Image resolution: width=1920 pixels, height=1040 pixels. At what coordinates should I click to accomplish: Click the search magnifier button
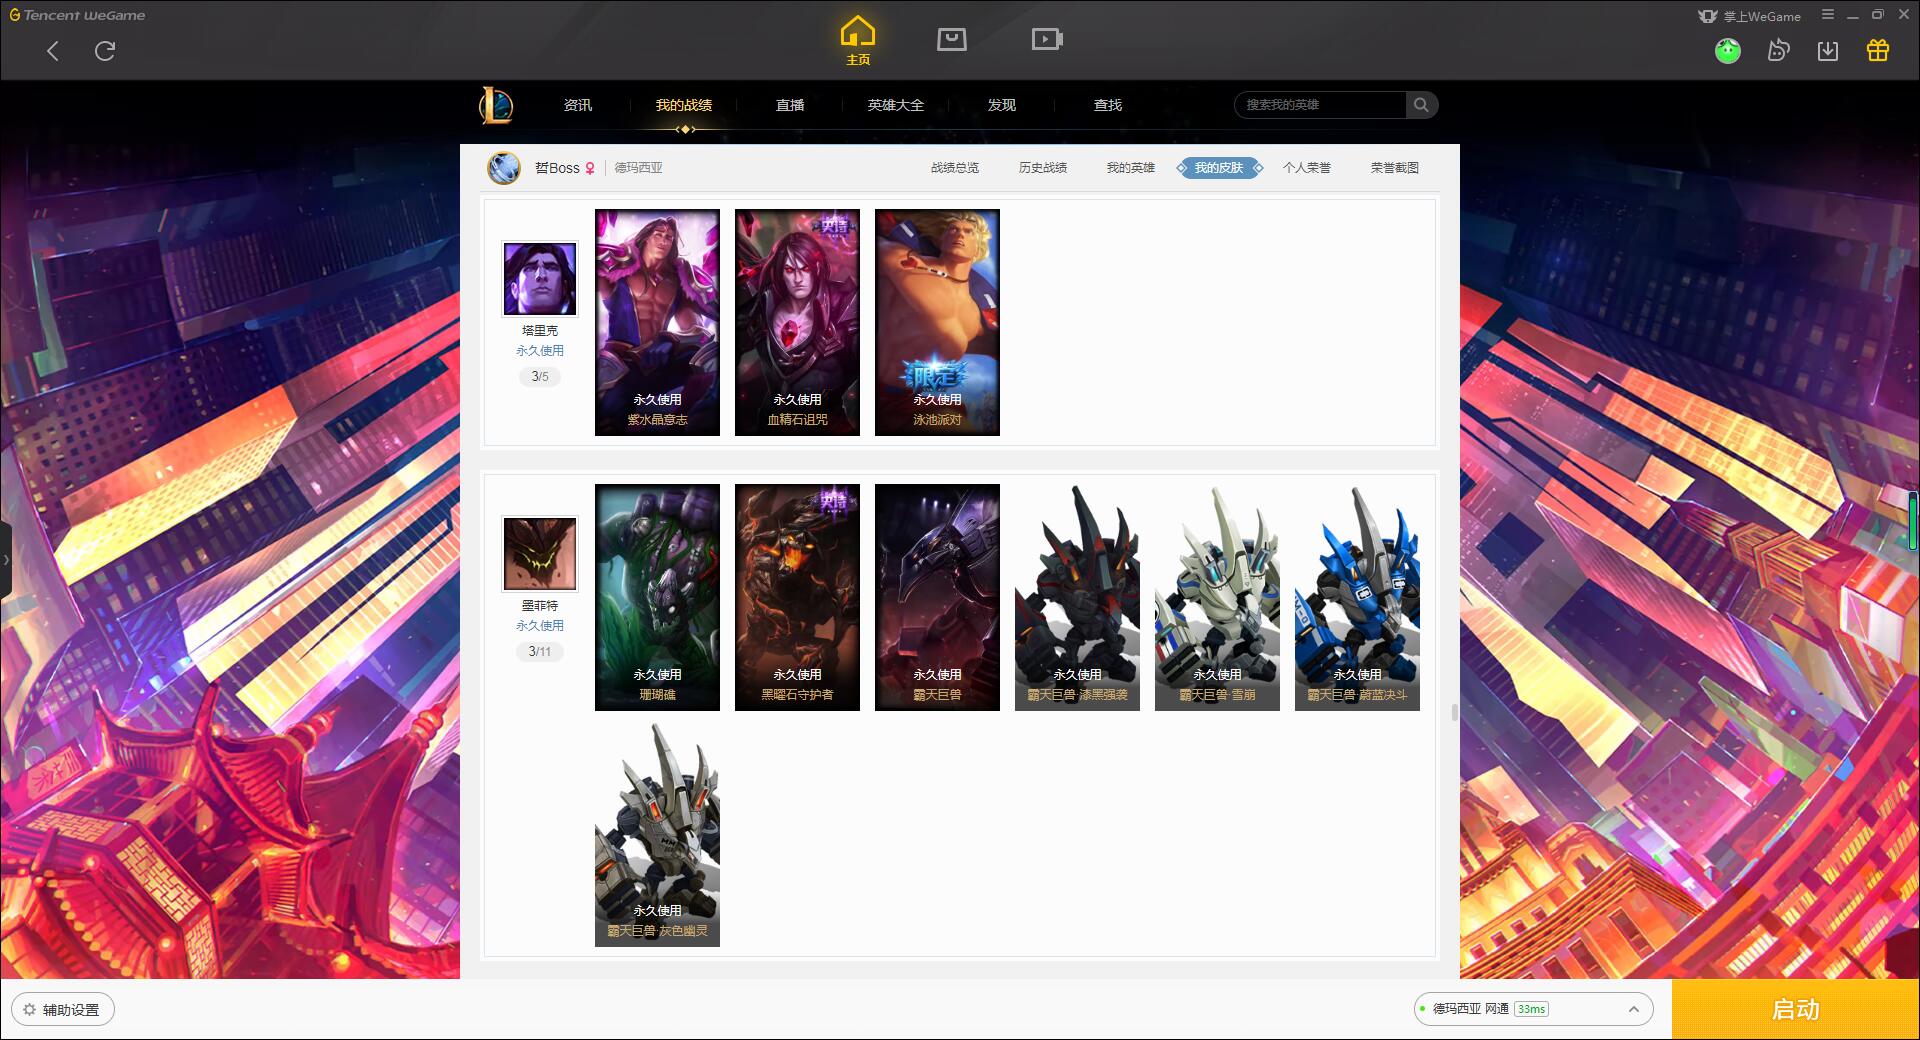pos(1421,105)
